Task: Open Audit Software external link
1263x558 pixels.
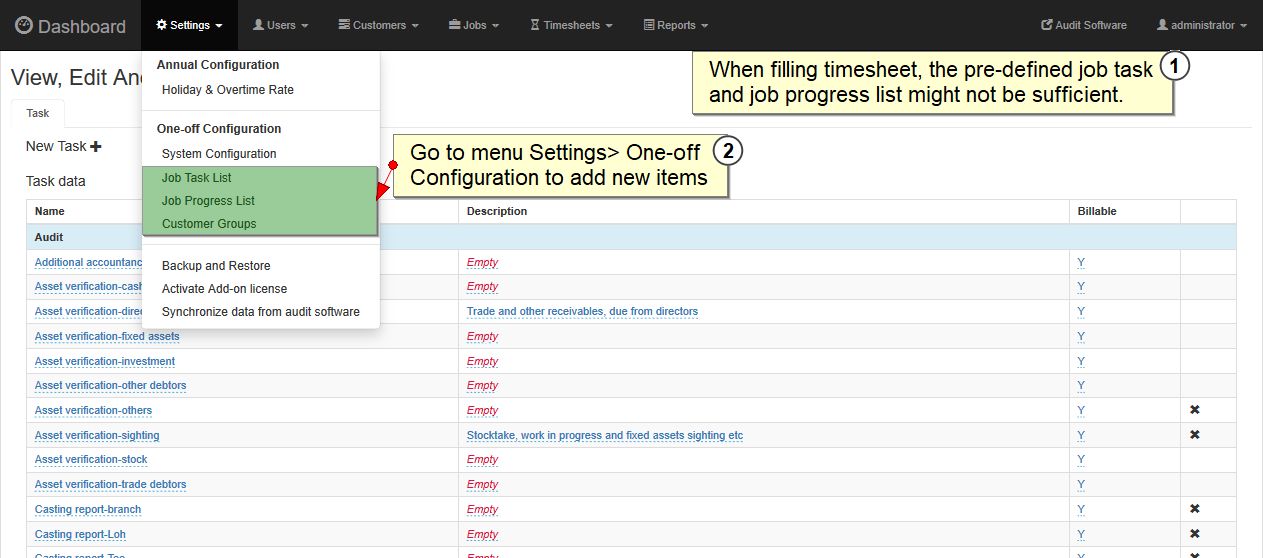Action: 1083,25
